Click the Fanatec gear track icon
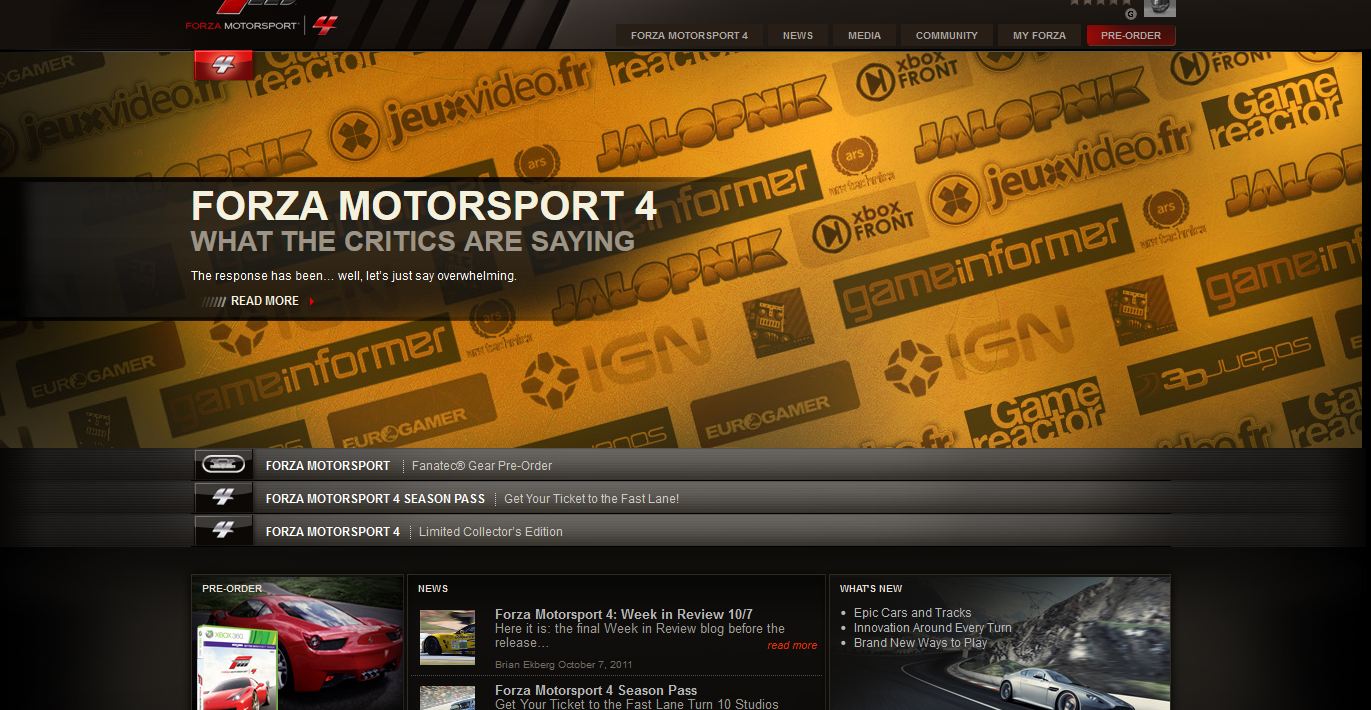The width and height of the screenshot is (1371, 710). [x=223, y=465]
